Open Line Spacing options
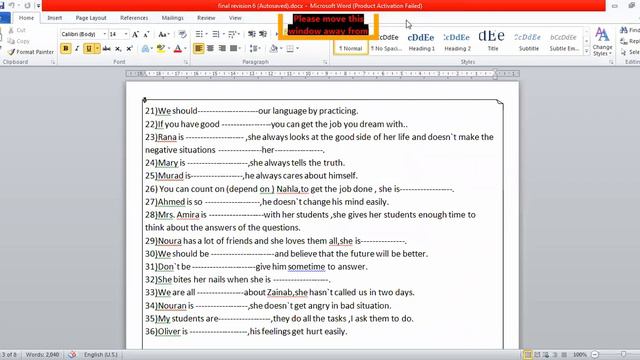This screenshot has width=640, height=360. tap(255, 49)
